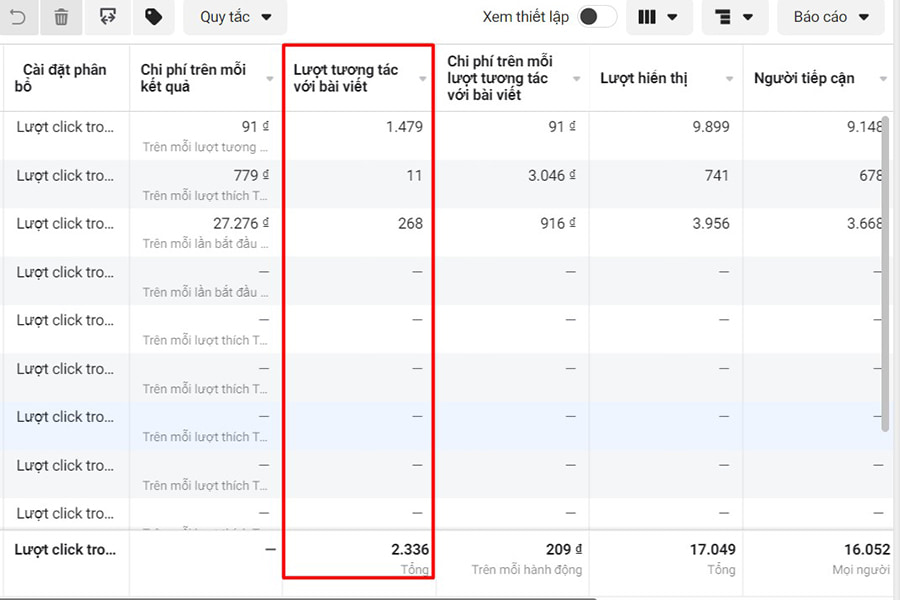900x600 pixels.
Task: Select Lượt tương tác với bài viết header
Action: 346,78
